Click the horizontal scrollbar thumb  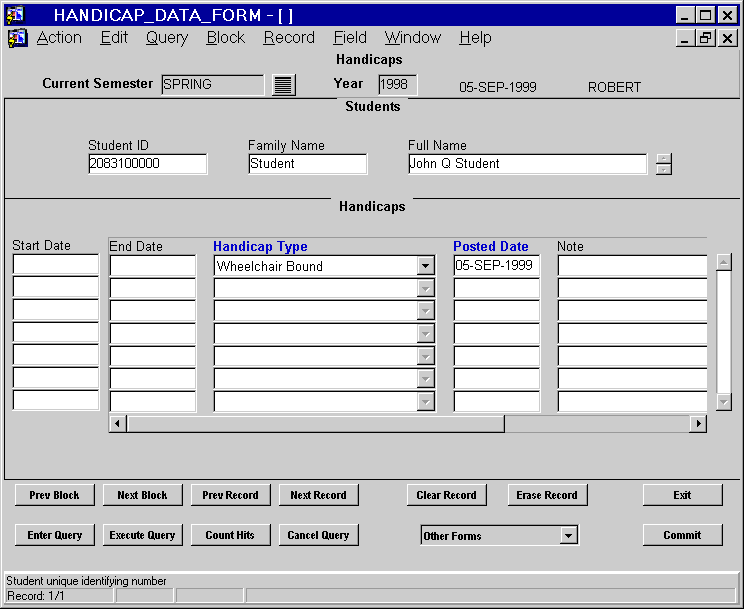click(x=316, y=423)
